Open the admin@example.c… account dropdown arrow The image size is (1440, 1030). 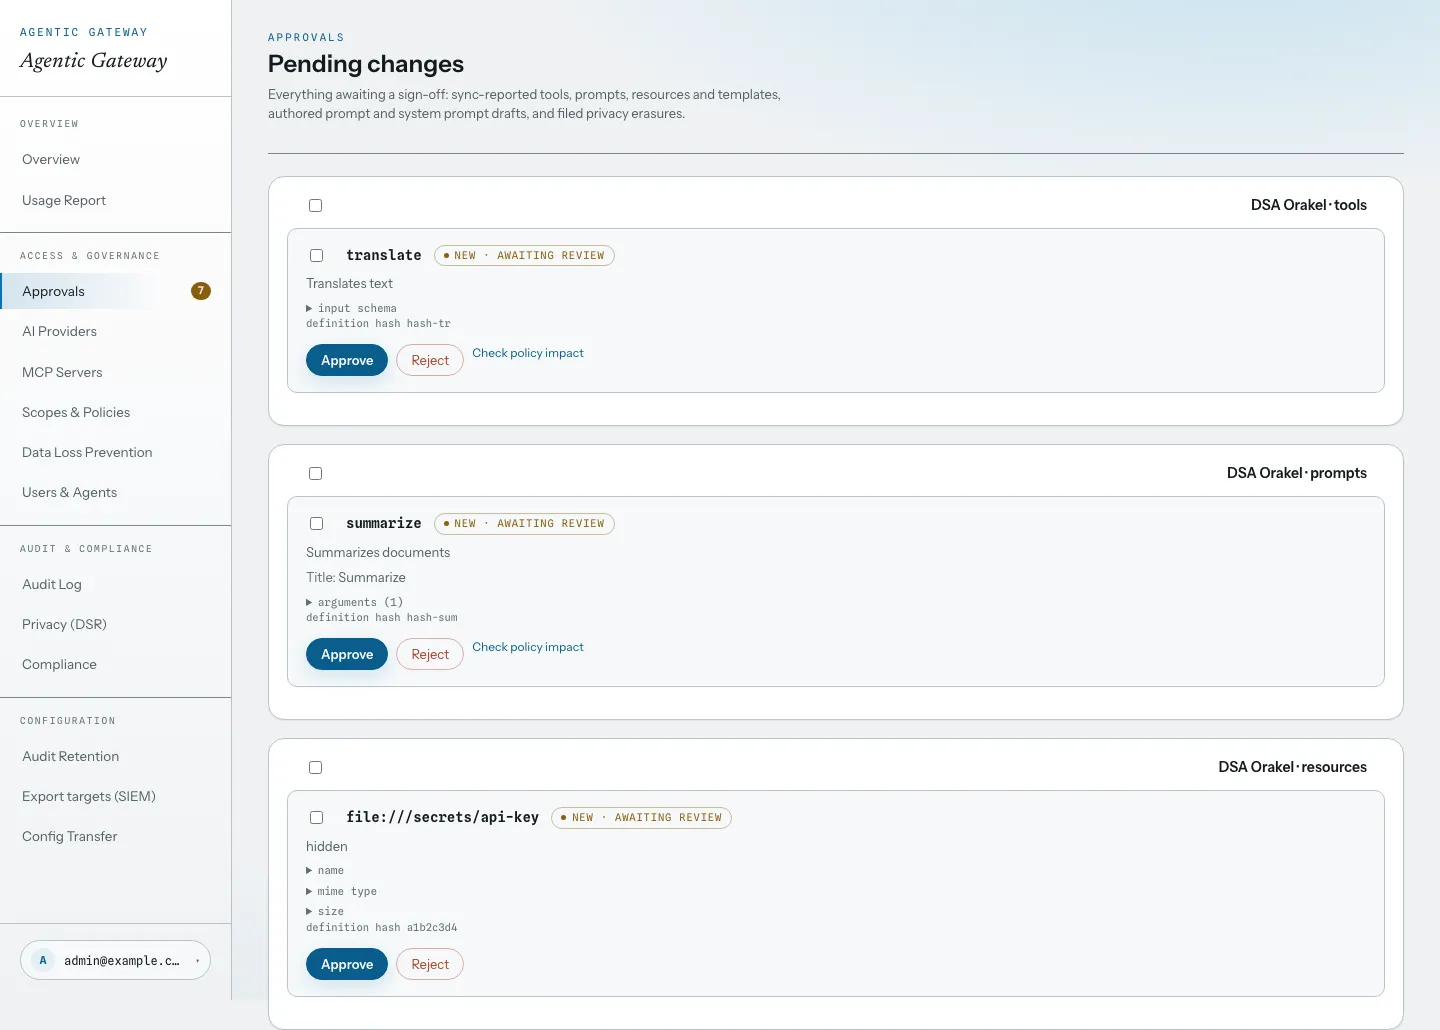pyautogui.click(x=197, y=961)
